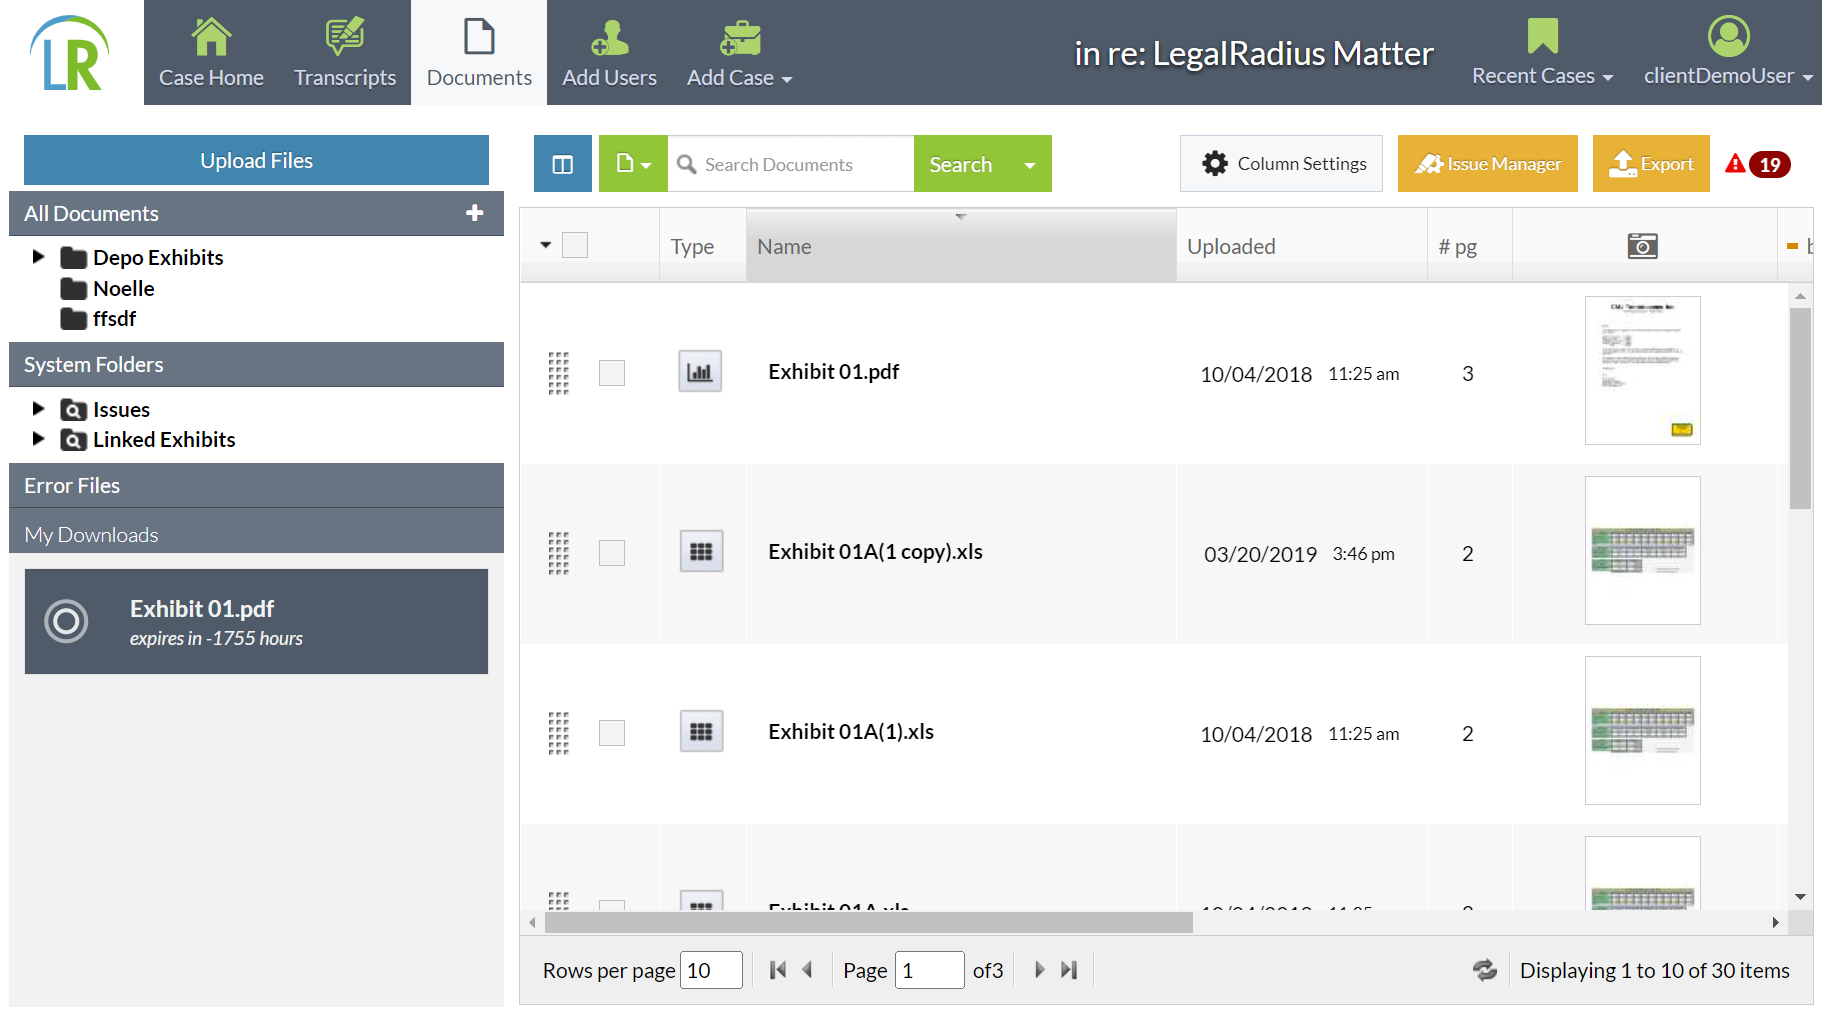Select the Depo Exhibits folder label

tap(158, 257)
